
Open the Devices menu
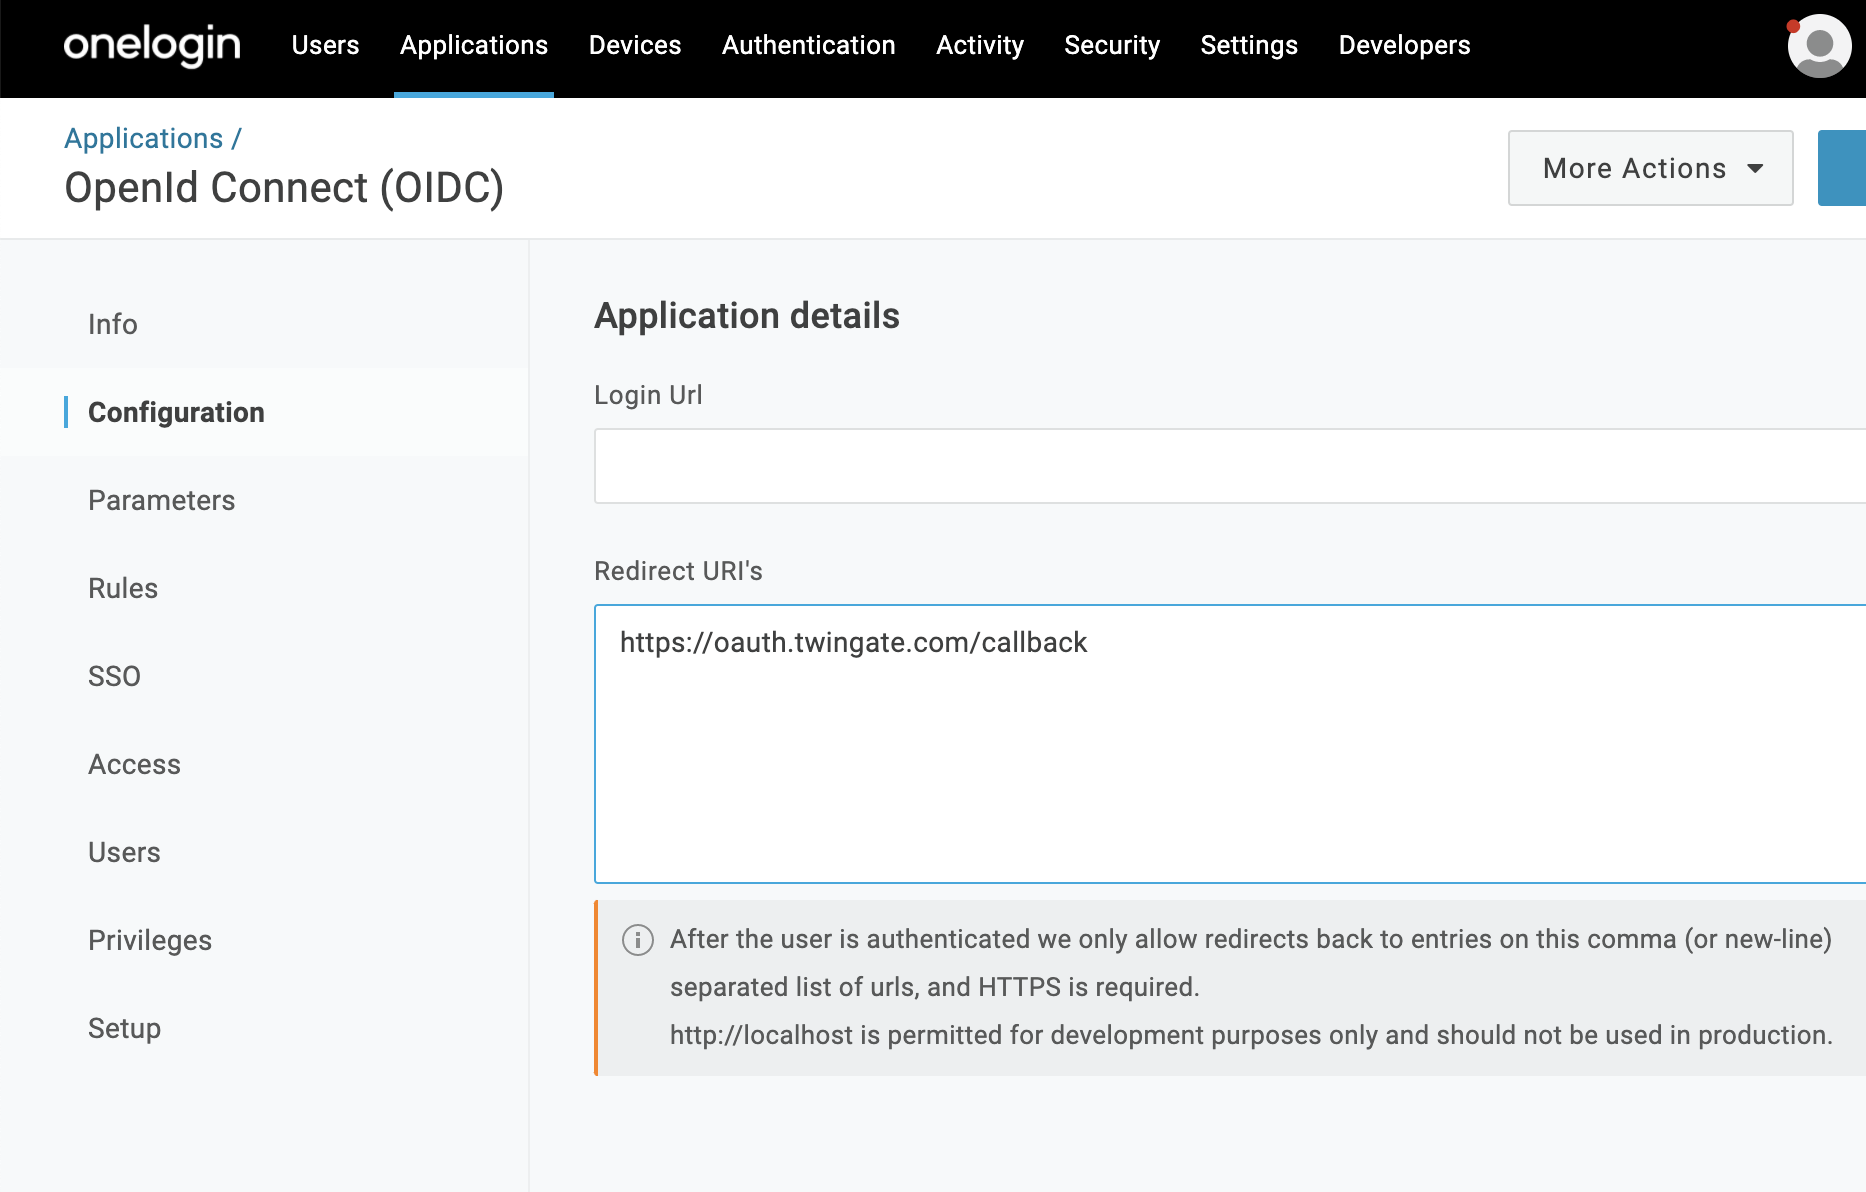[635, 45]
